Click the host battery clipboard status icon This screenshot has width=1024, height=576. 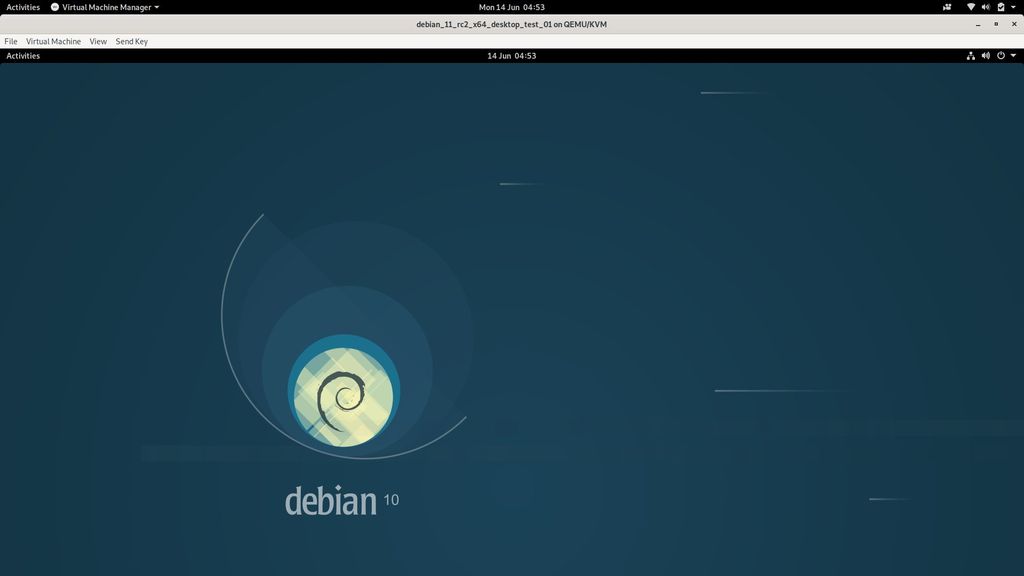pyautogui.click(x=1000, y=7)
